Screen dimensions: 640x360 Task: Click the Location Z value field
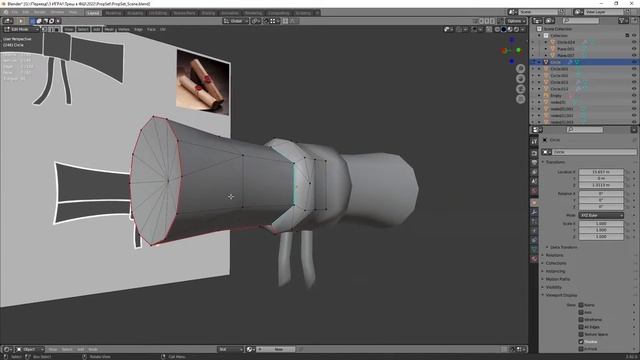(x=601, y=185)
